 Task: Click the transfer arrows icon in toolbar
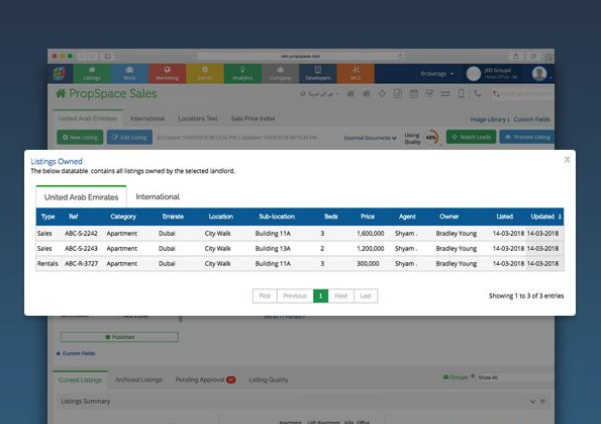point(445,94)
